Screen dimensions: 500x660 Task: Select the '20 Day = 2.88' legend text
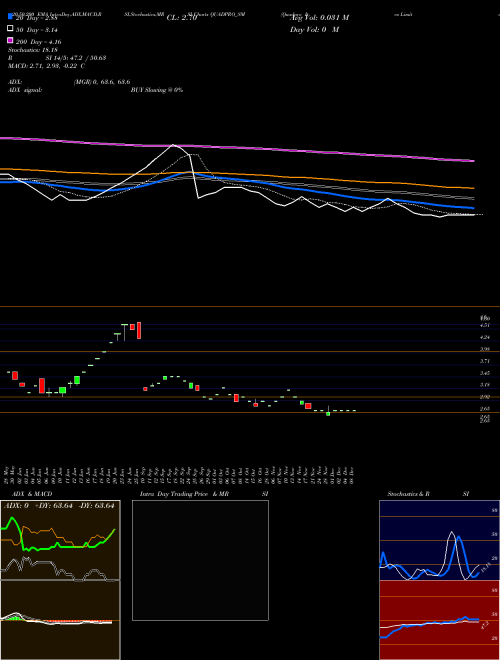pyautogui.click(x=36, y=18)
